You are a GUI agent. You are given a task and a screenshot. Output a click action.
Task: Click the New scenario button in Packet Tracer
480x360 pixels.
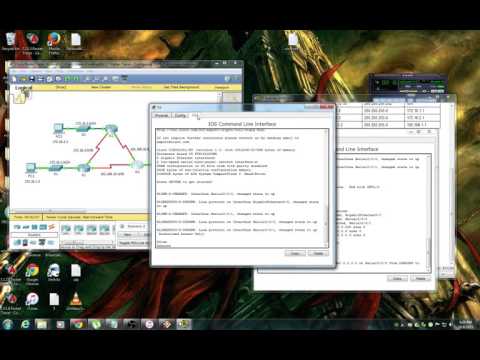click(127, 235)
